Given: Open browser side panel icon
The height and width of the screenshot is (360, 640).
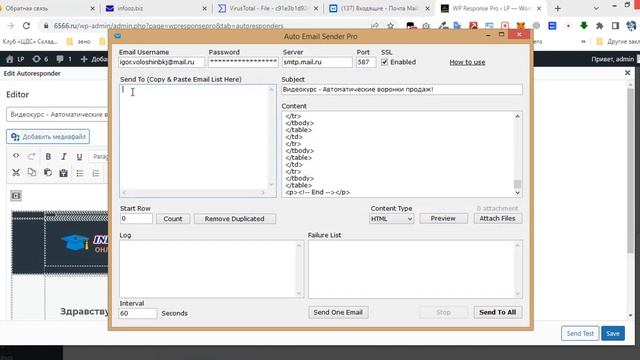Looking at the screenshot, I should (x=615, y=26).
